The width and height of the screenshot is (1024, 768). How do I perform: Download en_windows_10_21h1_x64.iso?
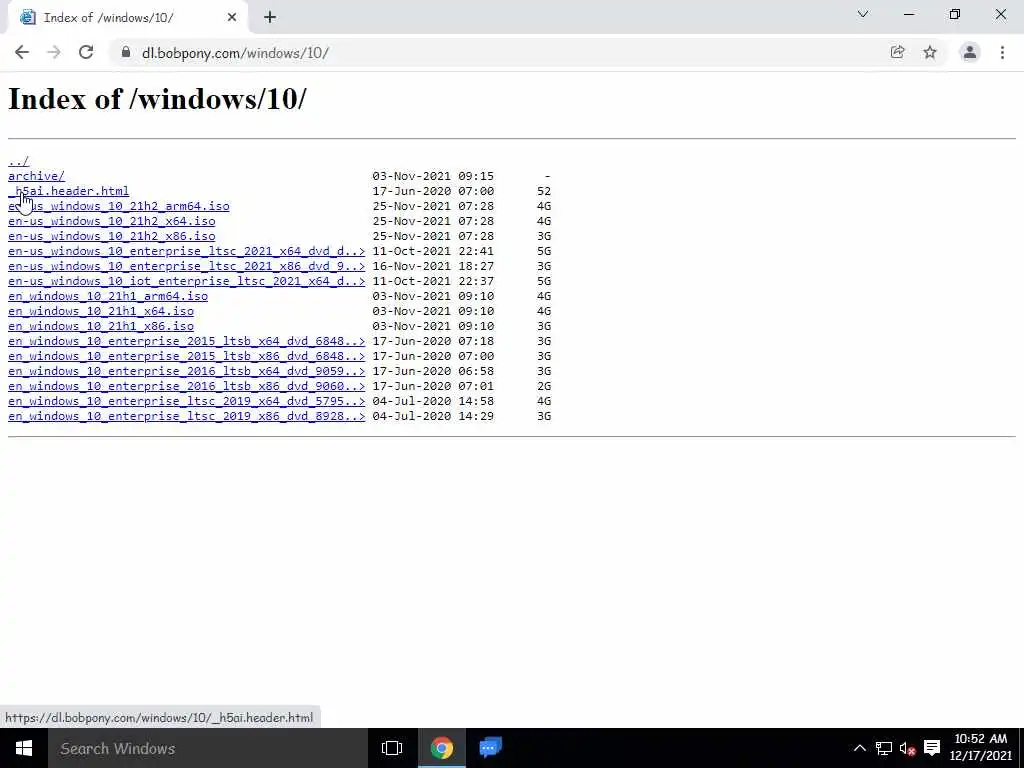click(x=101, y=311)
